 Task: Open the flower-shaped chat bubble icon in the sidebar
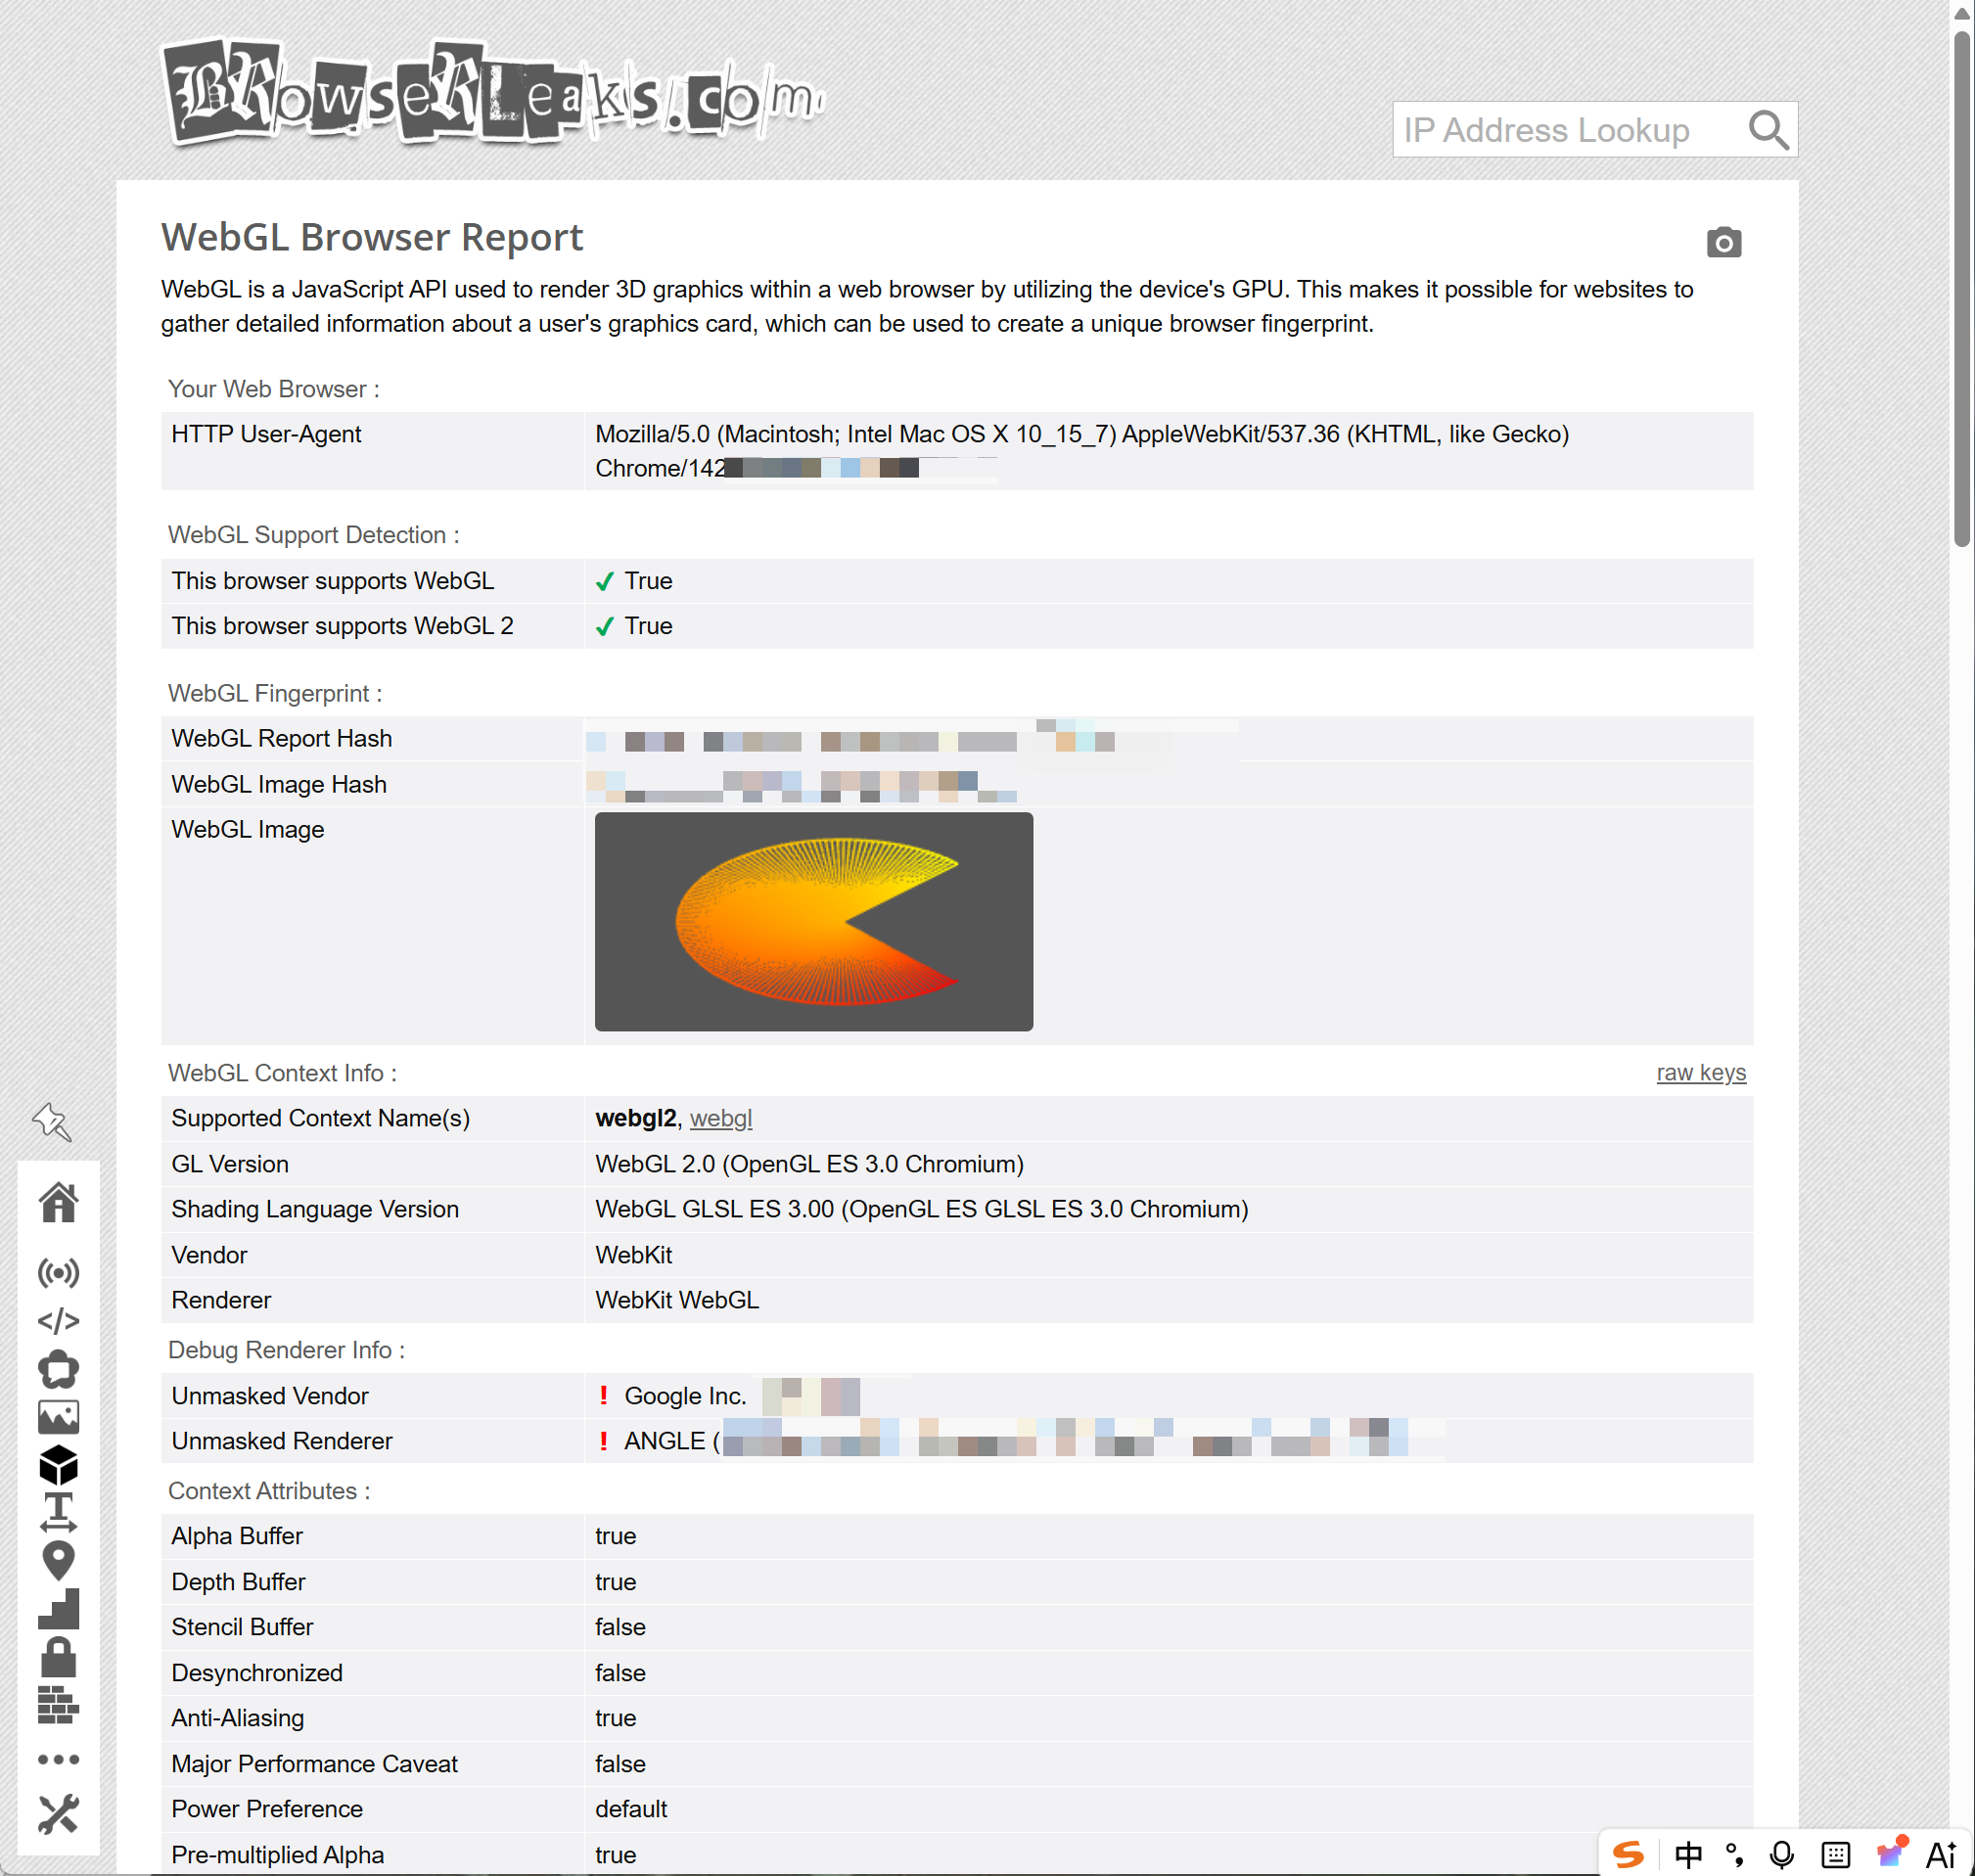pos(58,1369)
